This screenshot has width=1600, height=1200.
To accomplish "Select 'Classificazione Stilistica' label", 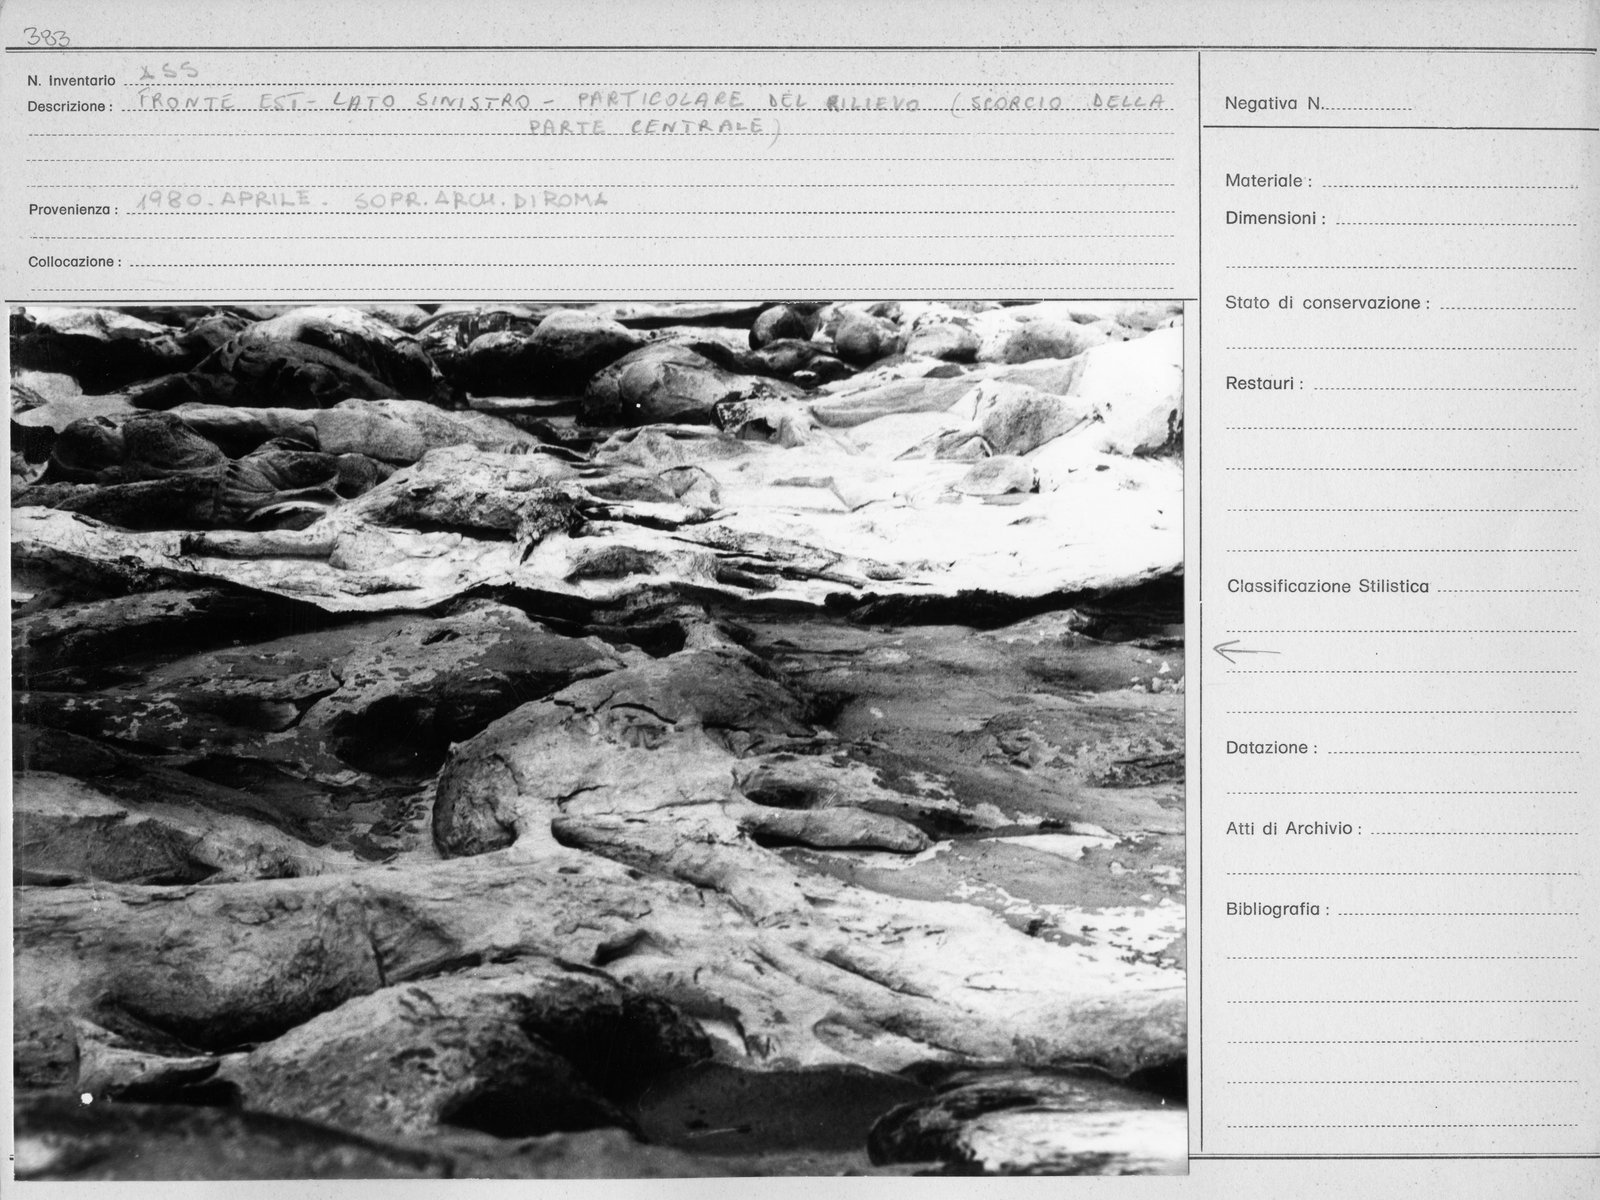I will [1328, 587].
